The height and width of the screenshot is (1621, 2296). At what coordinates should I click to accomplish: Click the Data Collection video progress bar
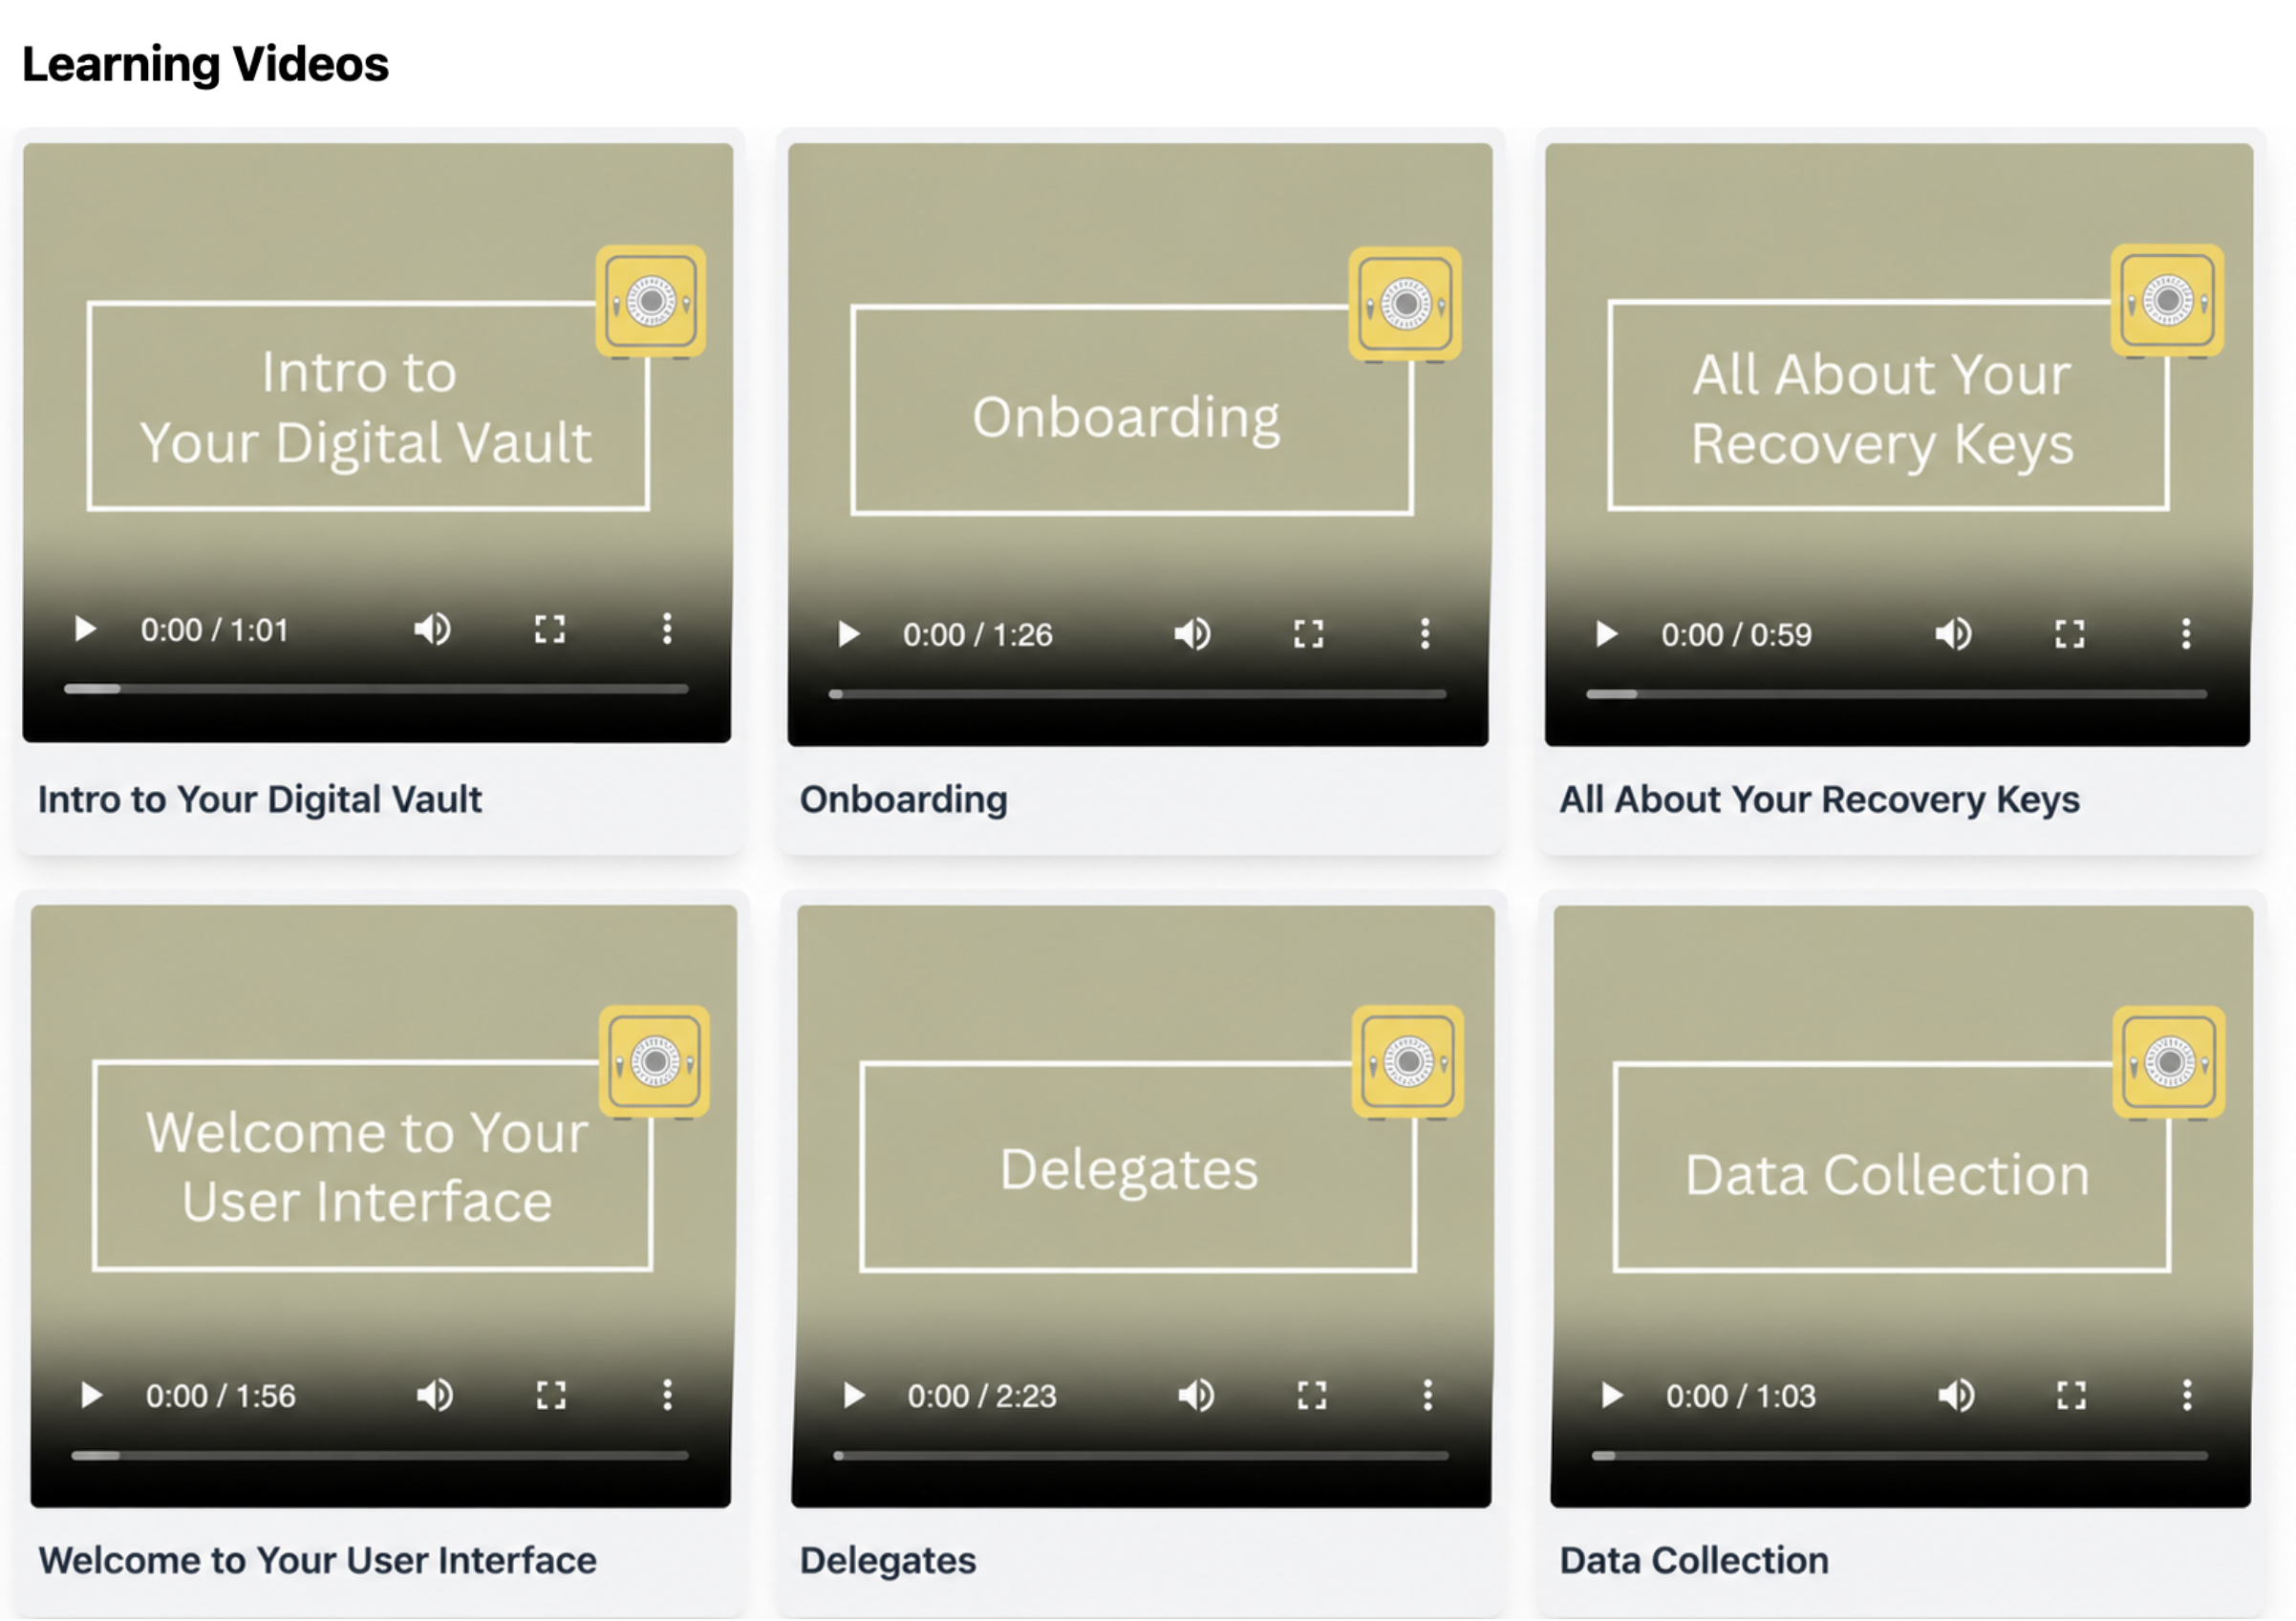(1900, 1456)
